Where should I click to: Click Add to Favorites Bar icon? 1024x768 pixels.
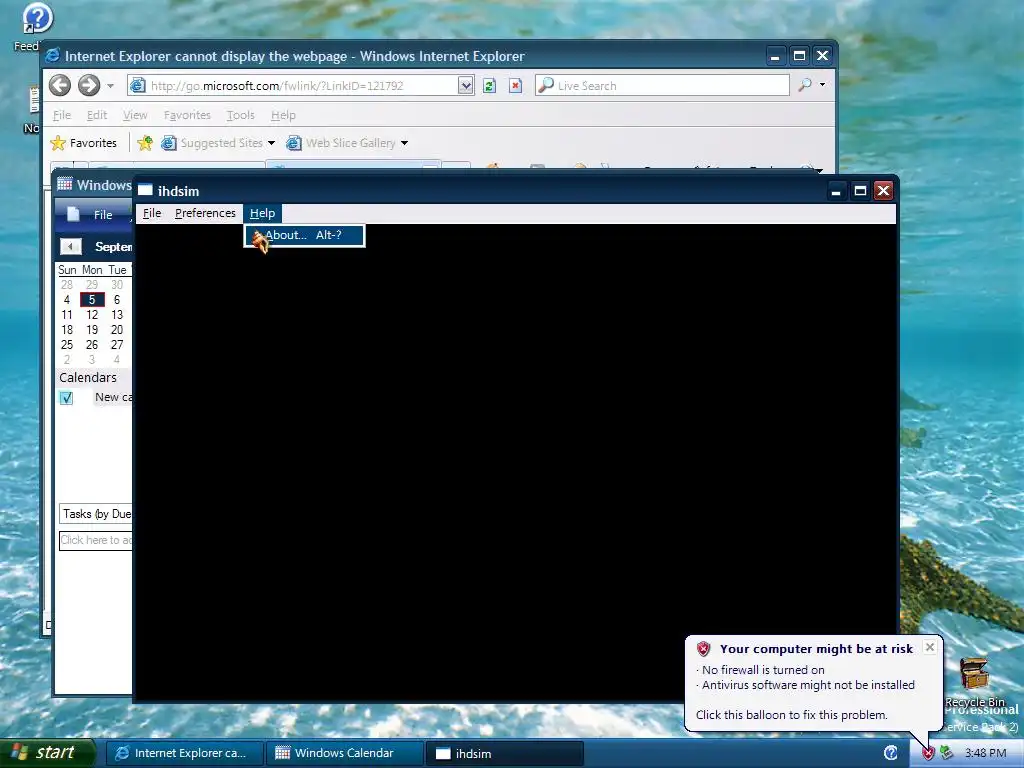coord(145,143)
